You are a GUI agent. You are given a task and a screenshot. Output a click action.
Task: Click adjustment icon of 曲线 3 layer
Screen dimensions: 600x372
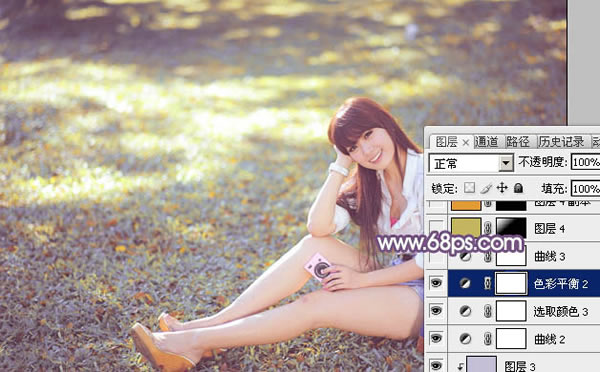point(465,256)
